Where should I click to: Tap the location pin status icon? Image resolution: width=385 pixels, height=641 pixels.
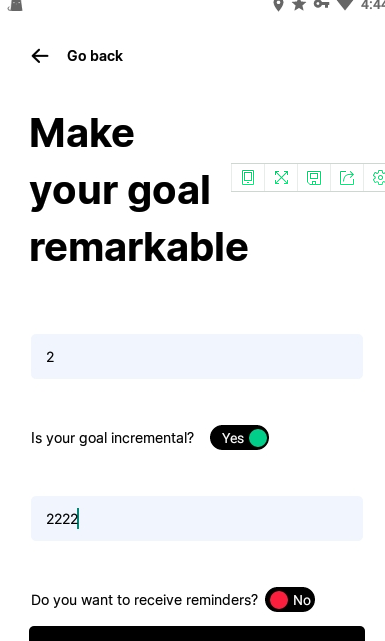(x=278, y=5)
